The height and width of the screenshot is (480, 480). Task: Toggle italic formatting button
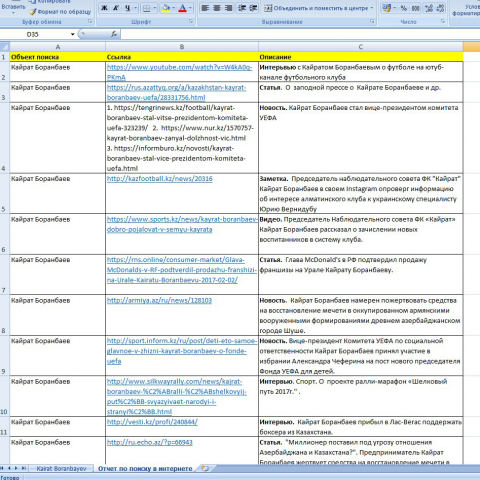[x=116, y=8]
